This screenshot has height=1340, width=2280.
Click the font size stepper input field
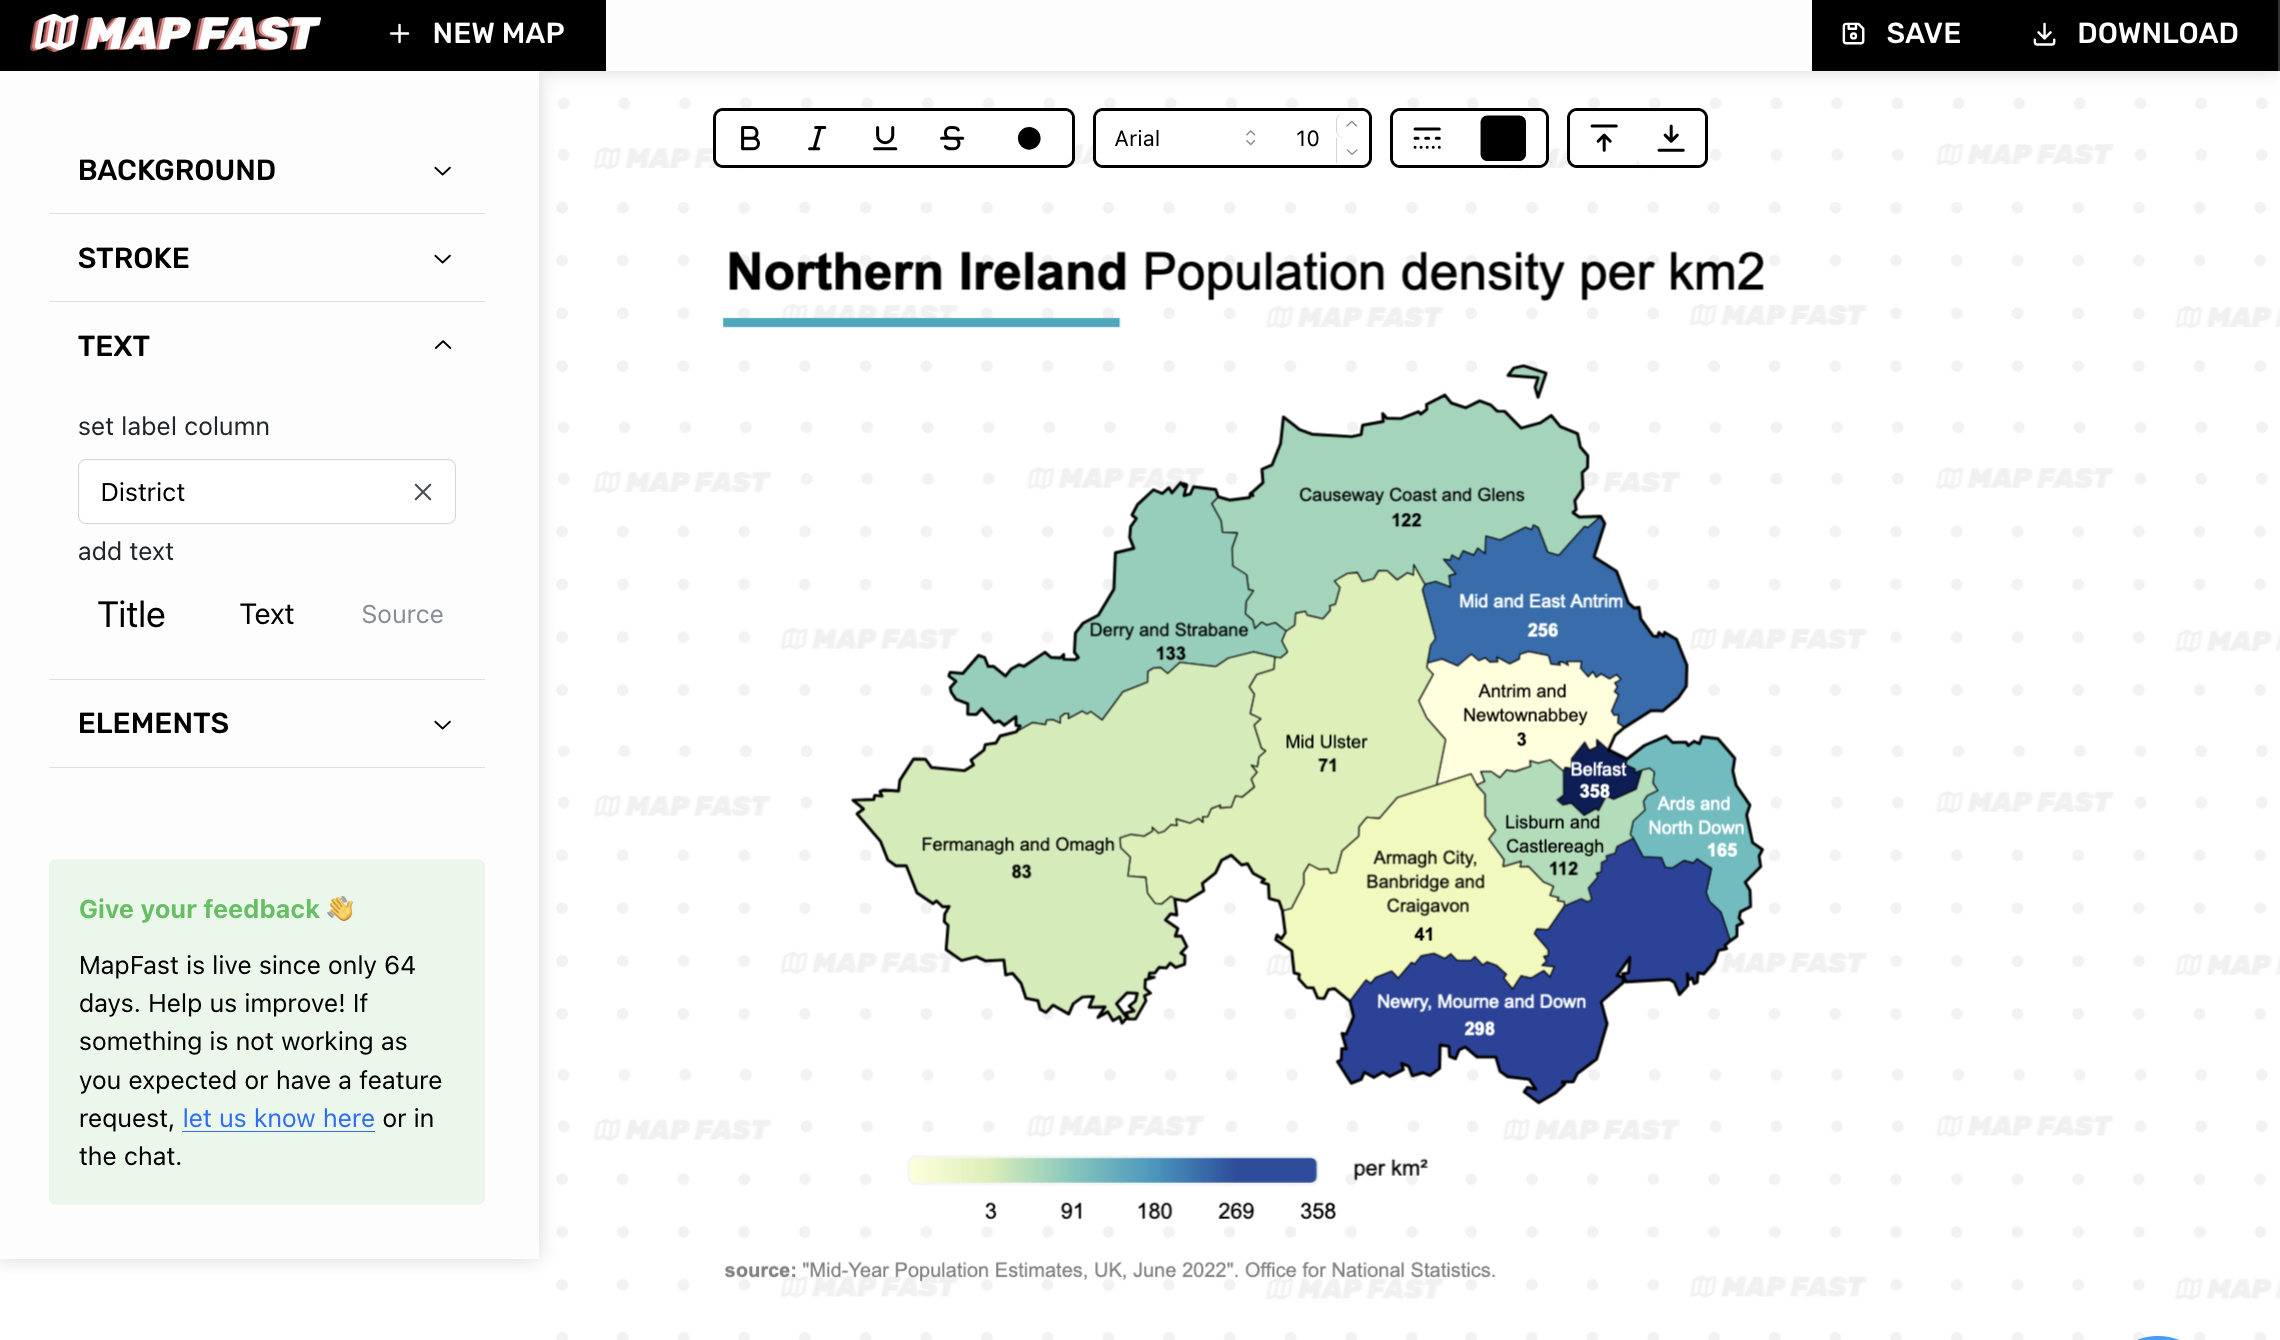tap(1307, 137)
